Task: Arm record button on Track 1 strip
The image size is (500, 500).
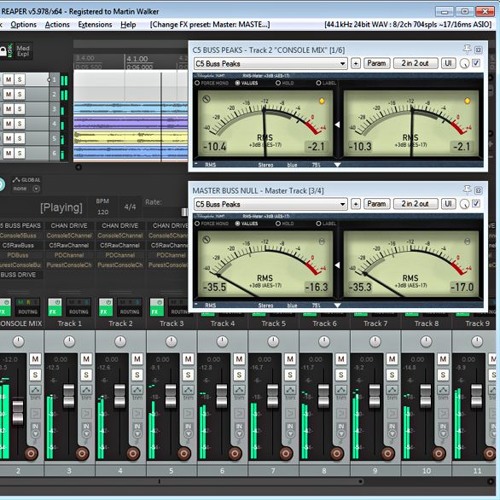Action: point(82,453)
